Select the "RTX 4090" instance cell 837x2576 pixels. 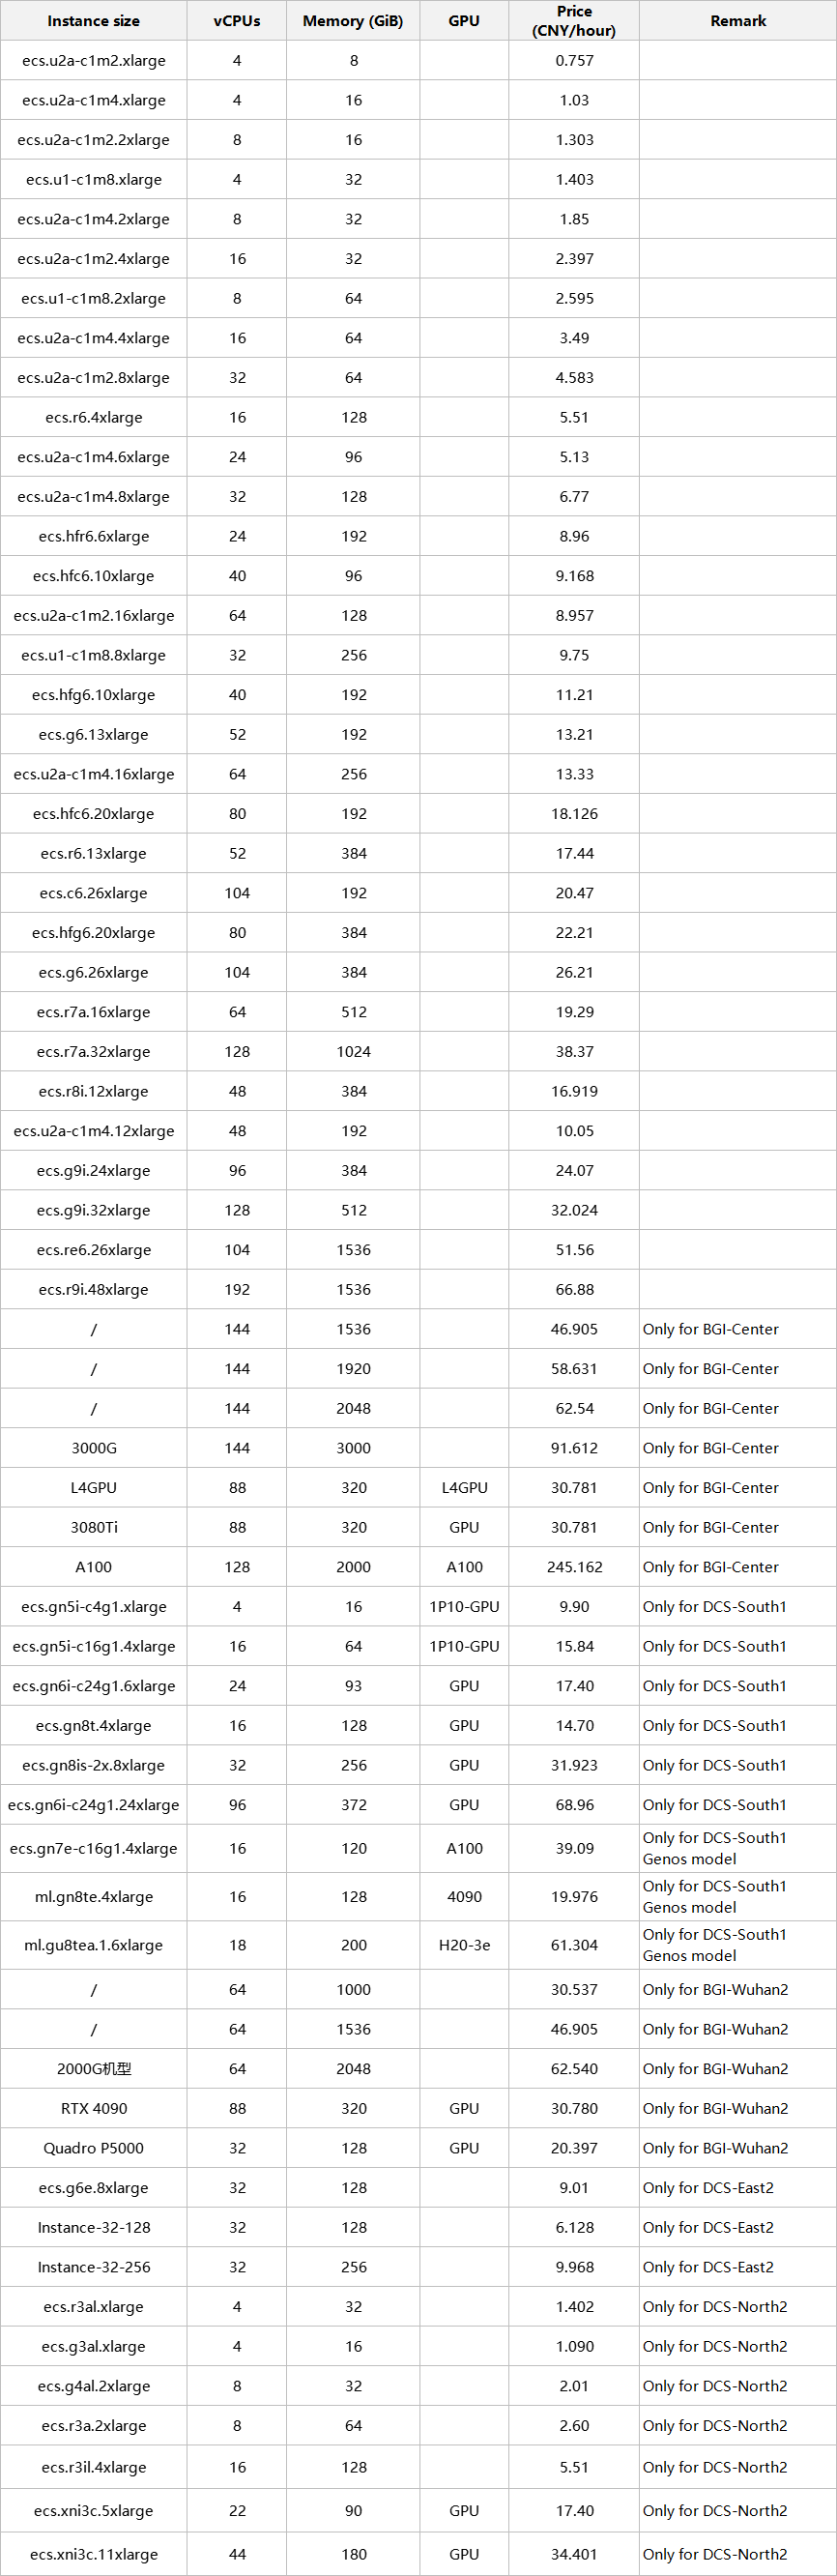(x=93, y=2108)
